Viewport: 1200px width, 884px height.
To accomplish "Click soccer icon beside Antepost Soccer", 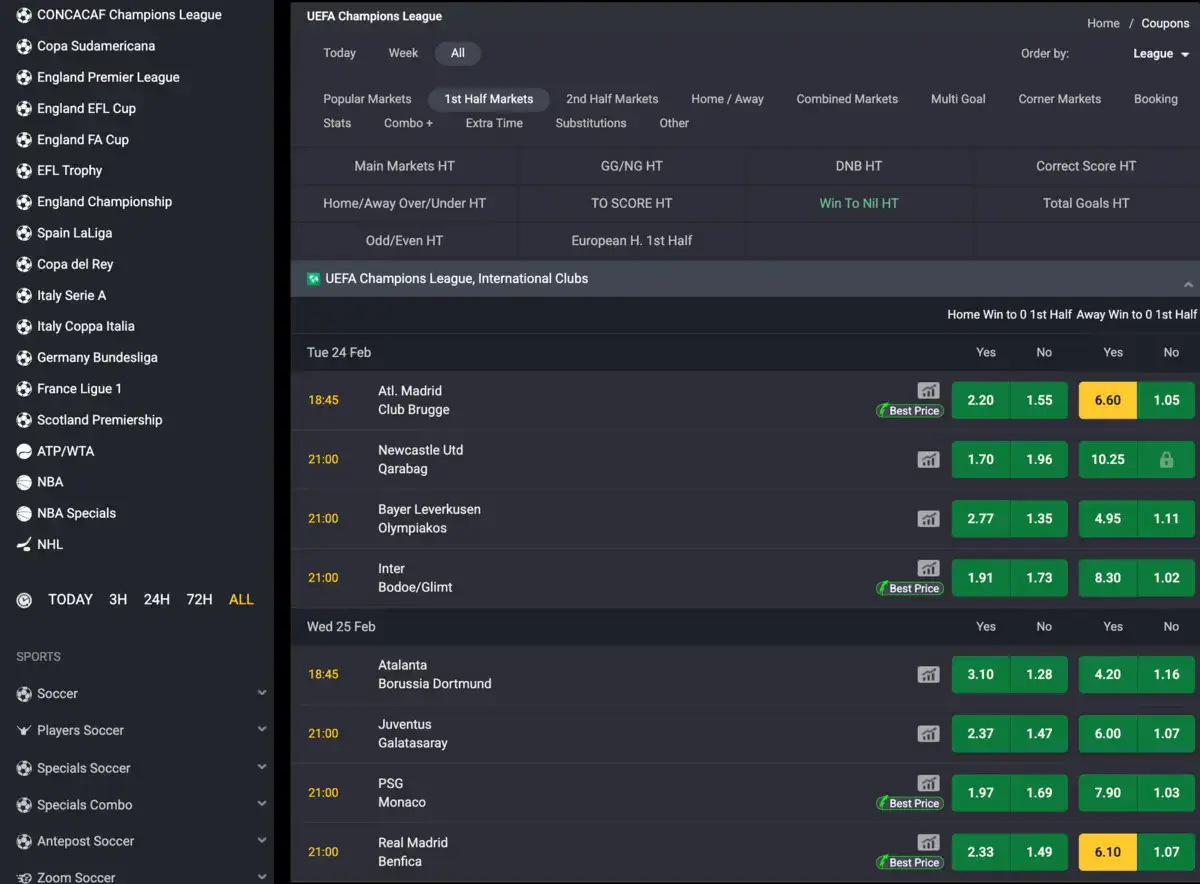I will [24, 842].
